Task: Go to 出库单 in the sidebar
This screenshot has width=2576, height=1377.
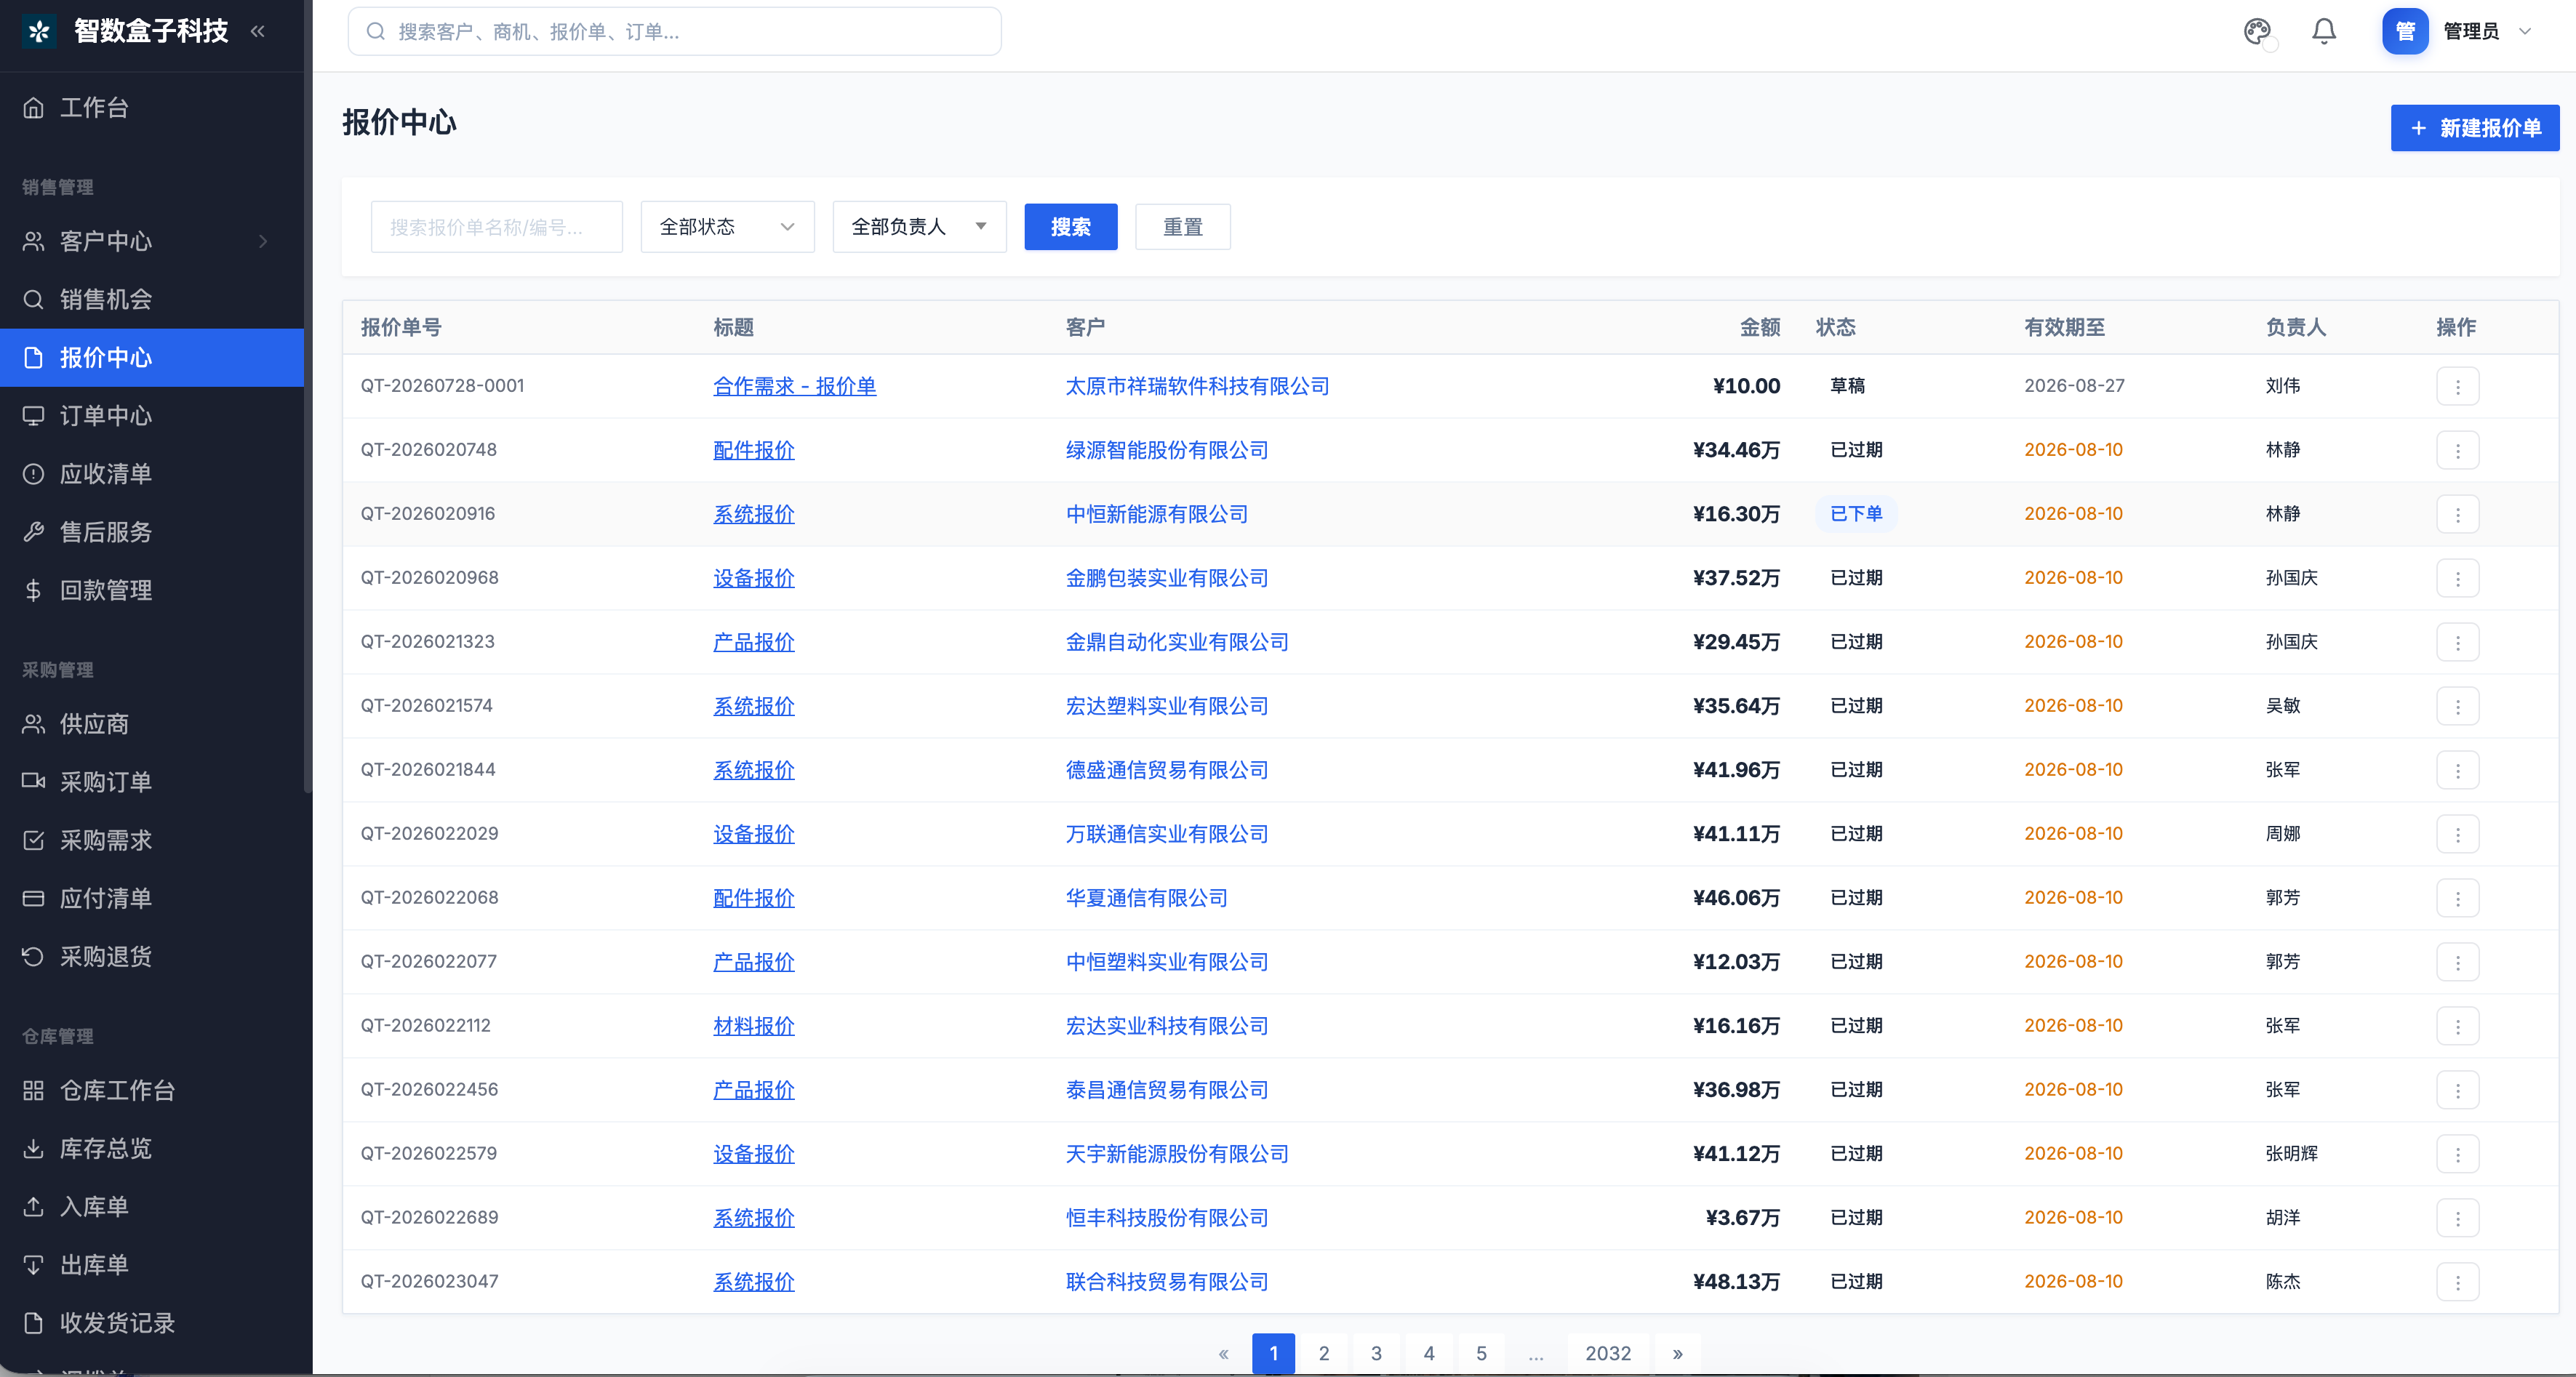Action: (x=152, y=1265)
